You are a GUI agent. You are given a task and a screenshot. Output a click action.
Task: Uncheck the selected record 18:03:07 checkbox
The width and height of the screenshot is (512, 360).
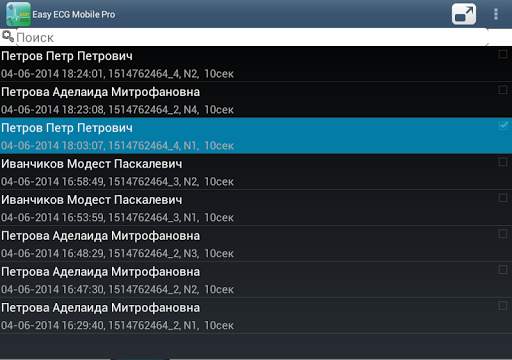503,126
